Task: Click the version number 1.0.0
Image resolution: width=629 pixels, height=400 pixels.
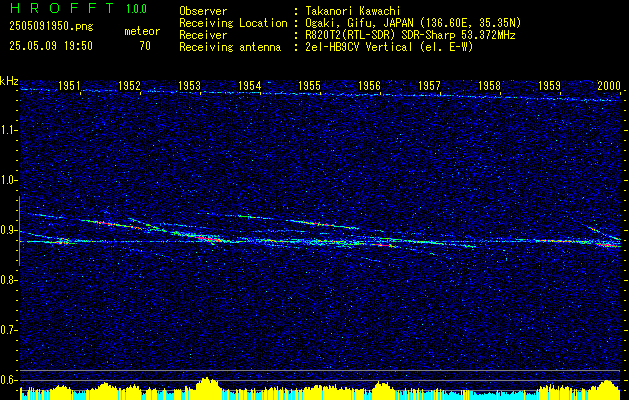Action: [x=136, y=9]
